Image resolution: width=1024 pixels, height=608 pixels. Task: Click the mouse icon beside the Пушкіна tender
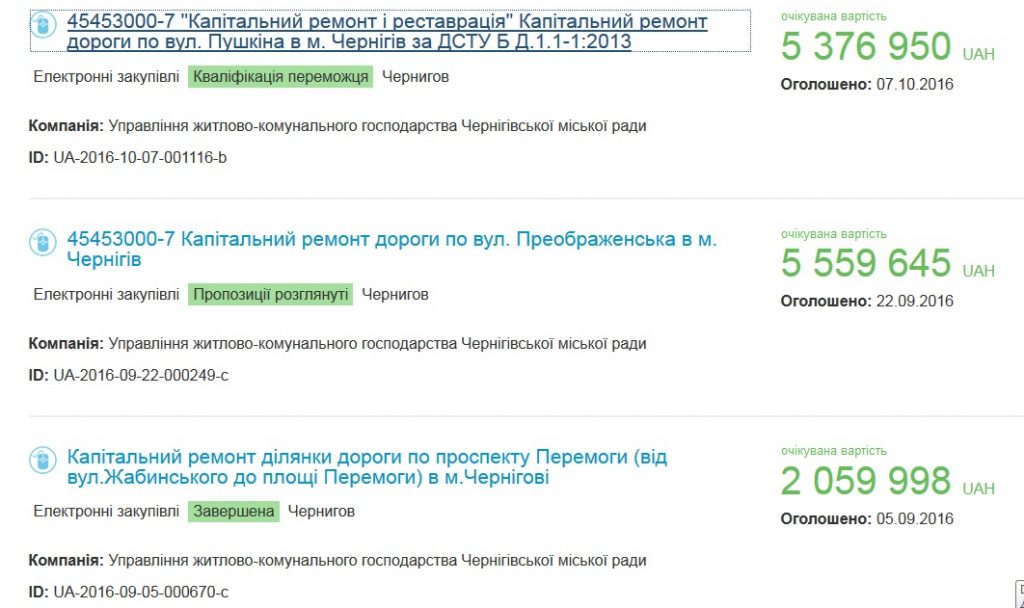(42, 25)
